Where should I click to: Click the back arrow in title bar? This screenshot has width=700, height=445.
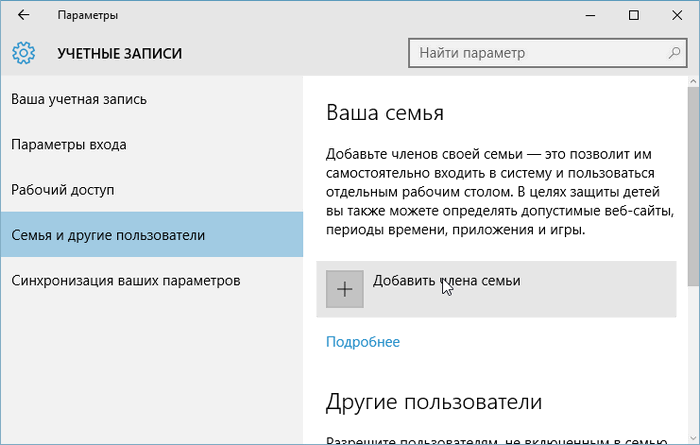(23, 16)
